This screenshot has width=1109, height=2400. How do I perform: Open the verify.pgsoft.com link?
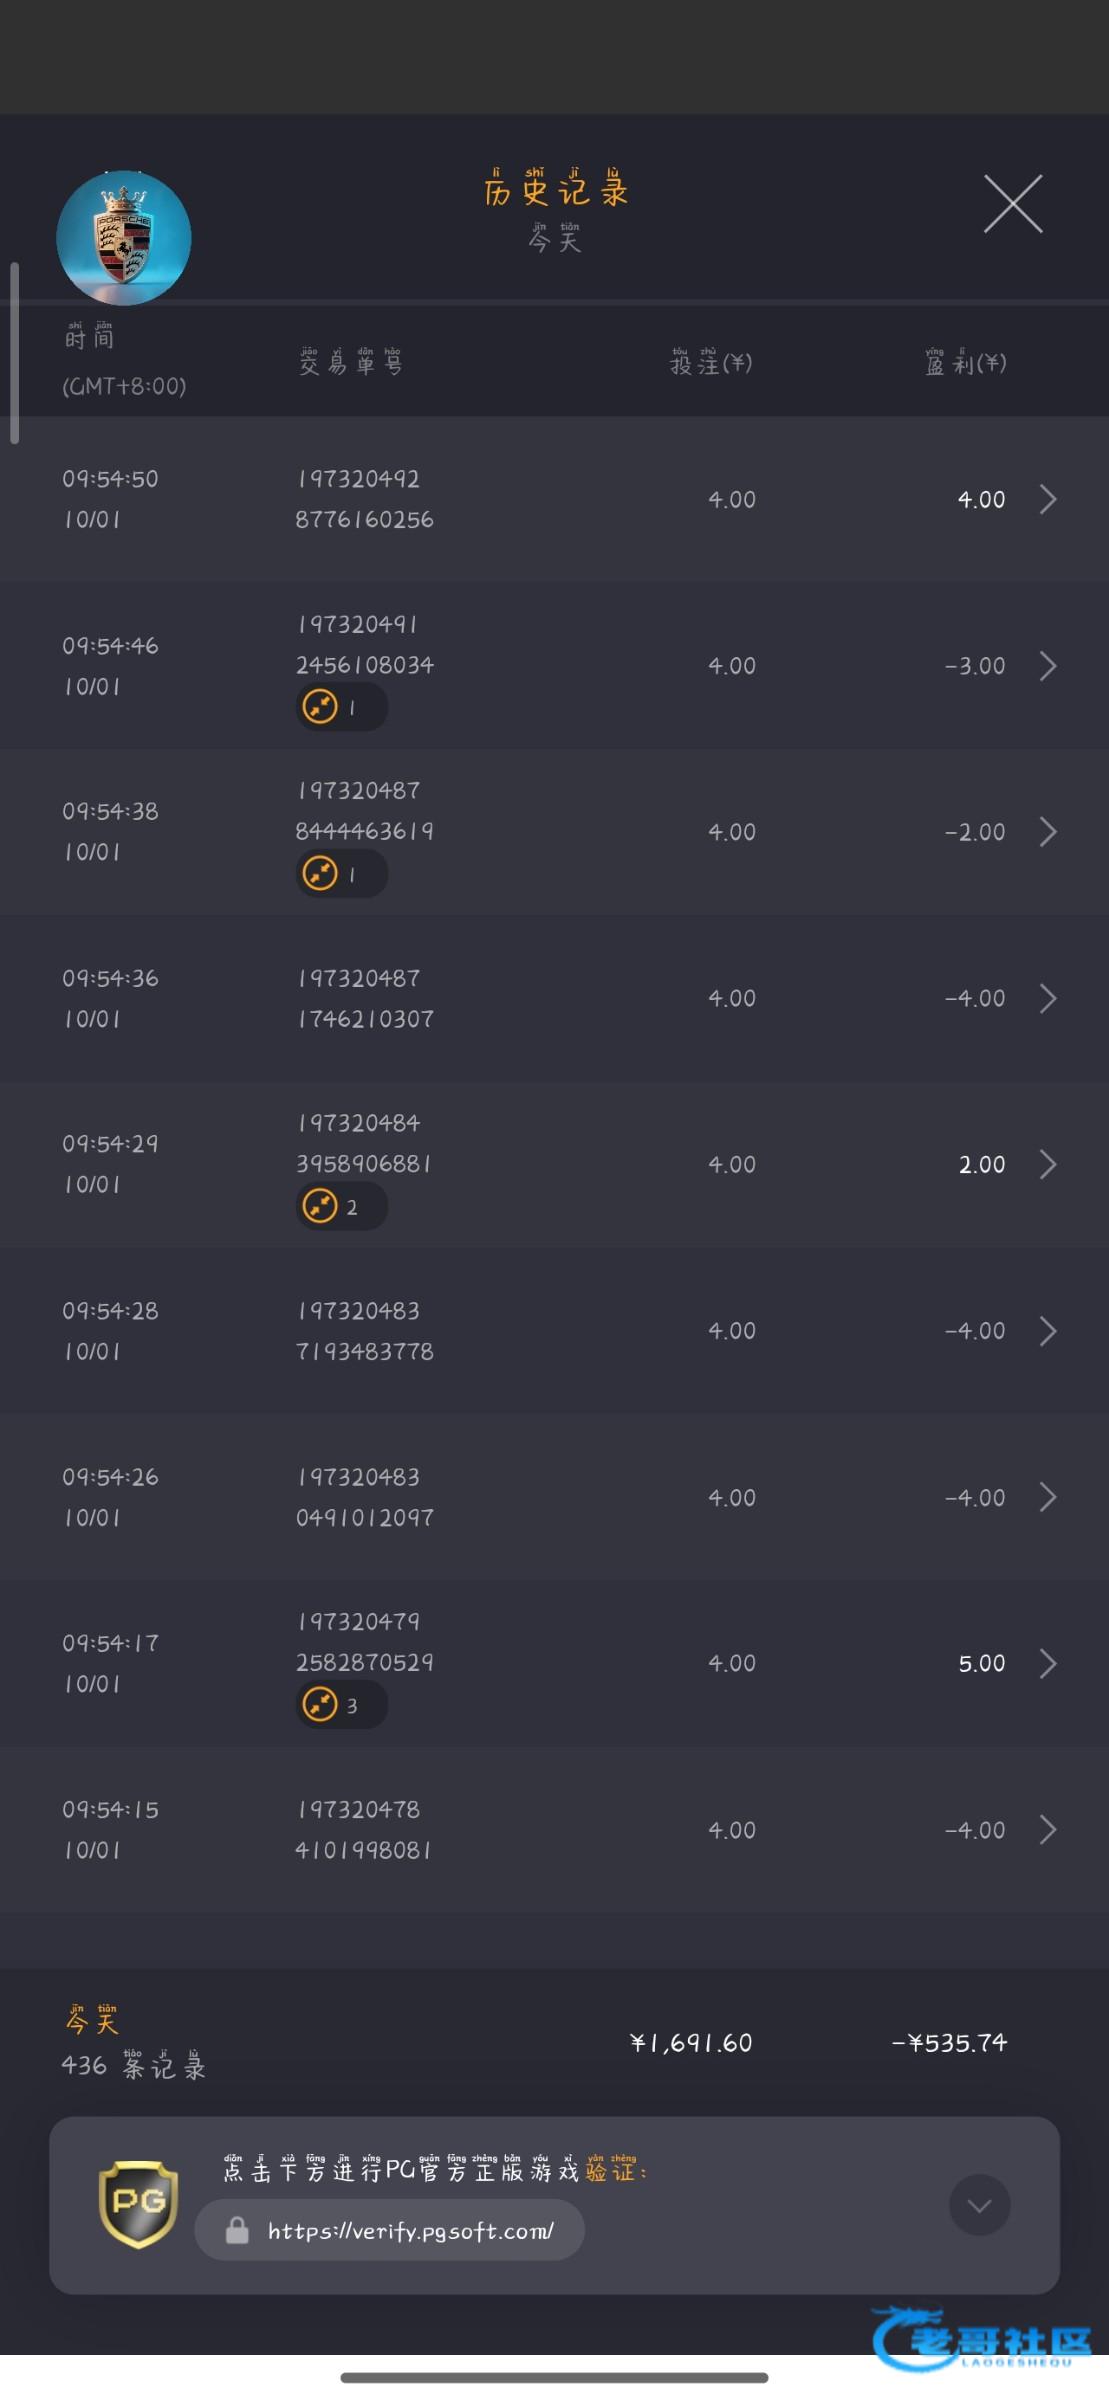[x=410, y=2230]
